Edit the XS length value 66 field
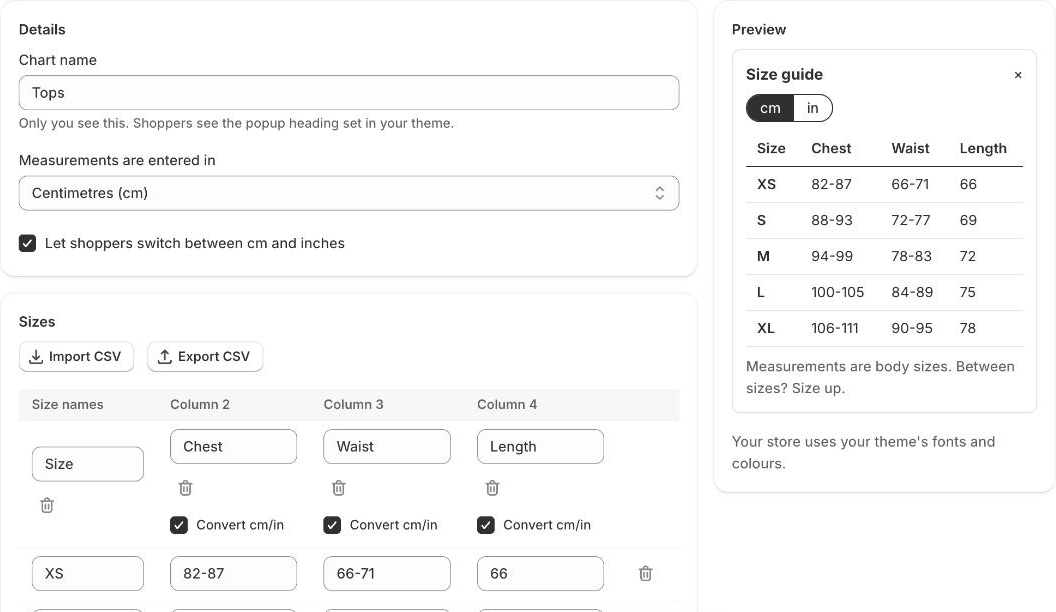1056x612 pixels. pos(540,573)
